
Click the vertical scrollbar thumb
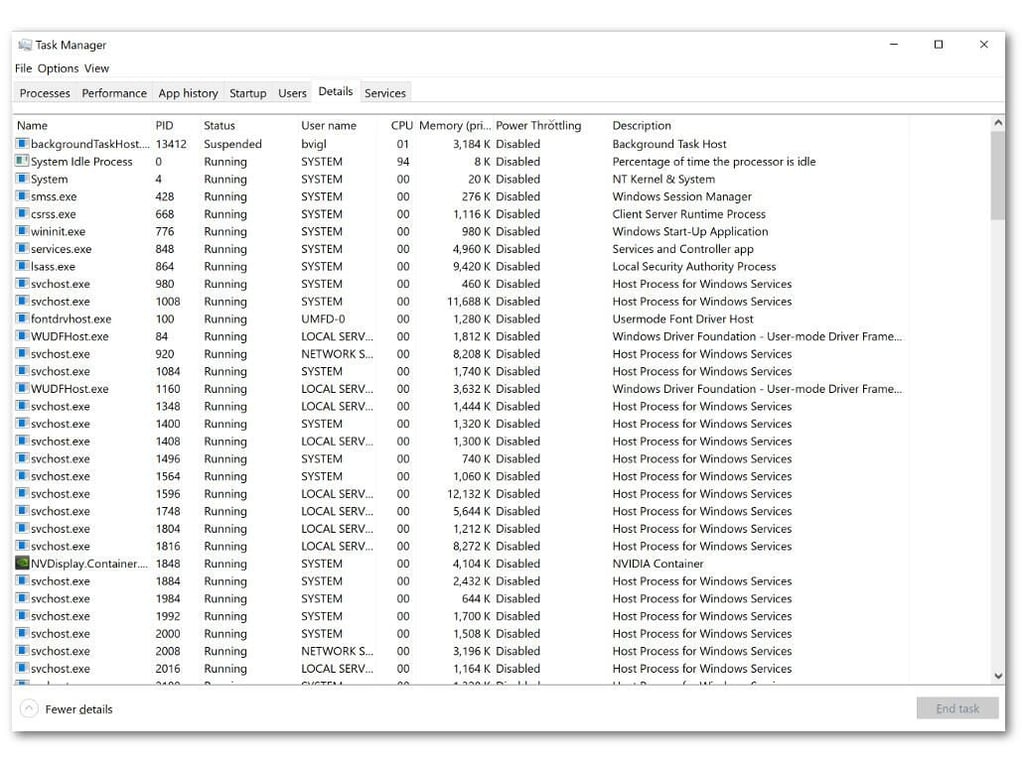(x=997, y=175)
